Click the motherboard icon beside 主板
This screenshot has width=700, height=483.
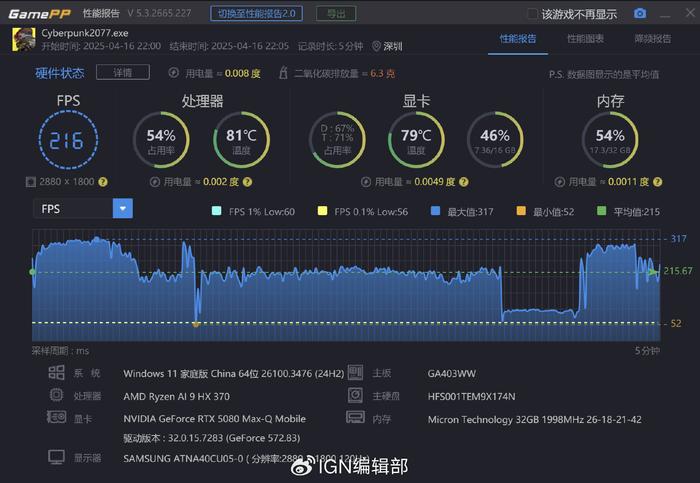[x=355, y=372]
